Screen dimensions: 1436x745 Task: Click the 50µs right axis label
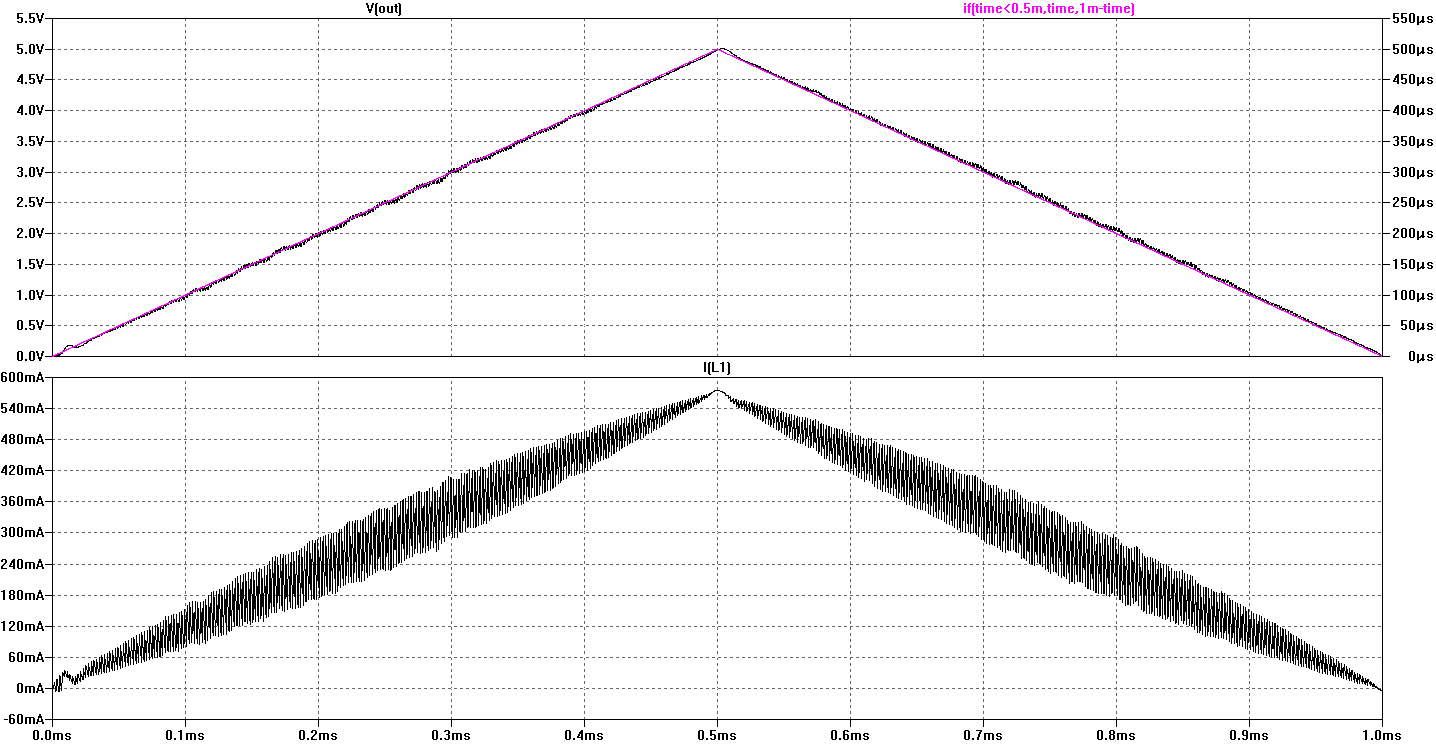[1416, 326]
